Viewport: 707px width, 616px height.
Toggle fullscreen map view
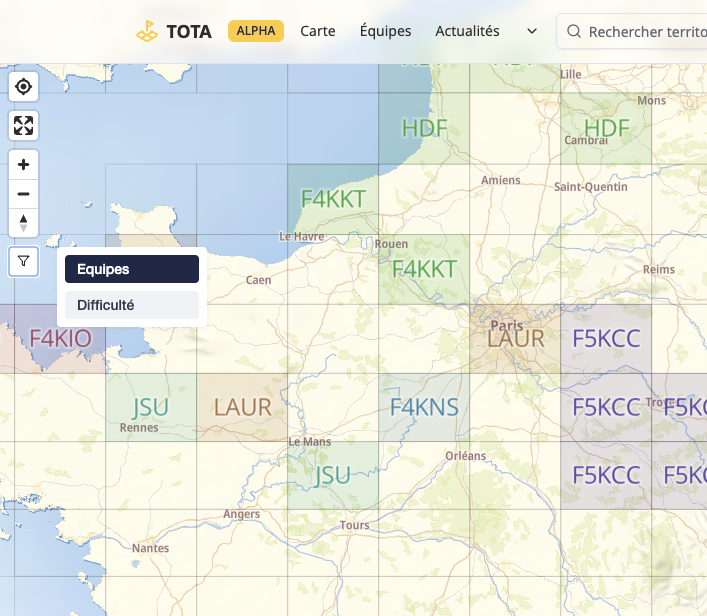point(24,126)
